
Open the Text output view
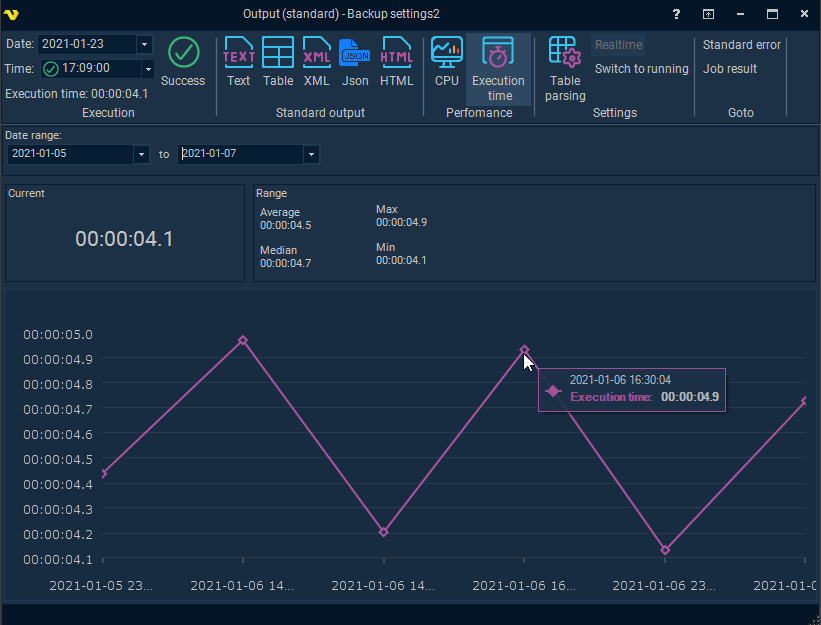[238, 62]
